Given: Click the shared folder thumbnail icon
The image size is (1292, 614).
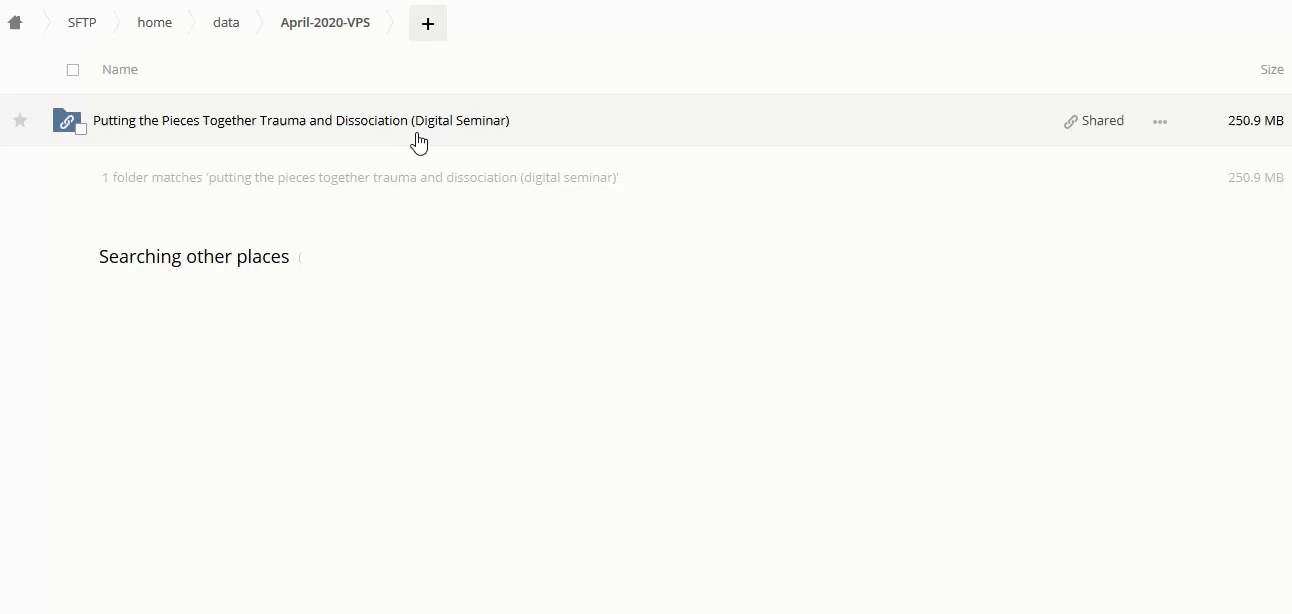Looking at the screenshot, I should [x=65, y=120].
